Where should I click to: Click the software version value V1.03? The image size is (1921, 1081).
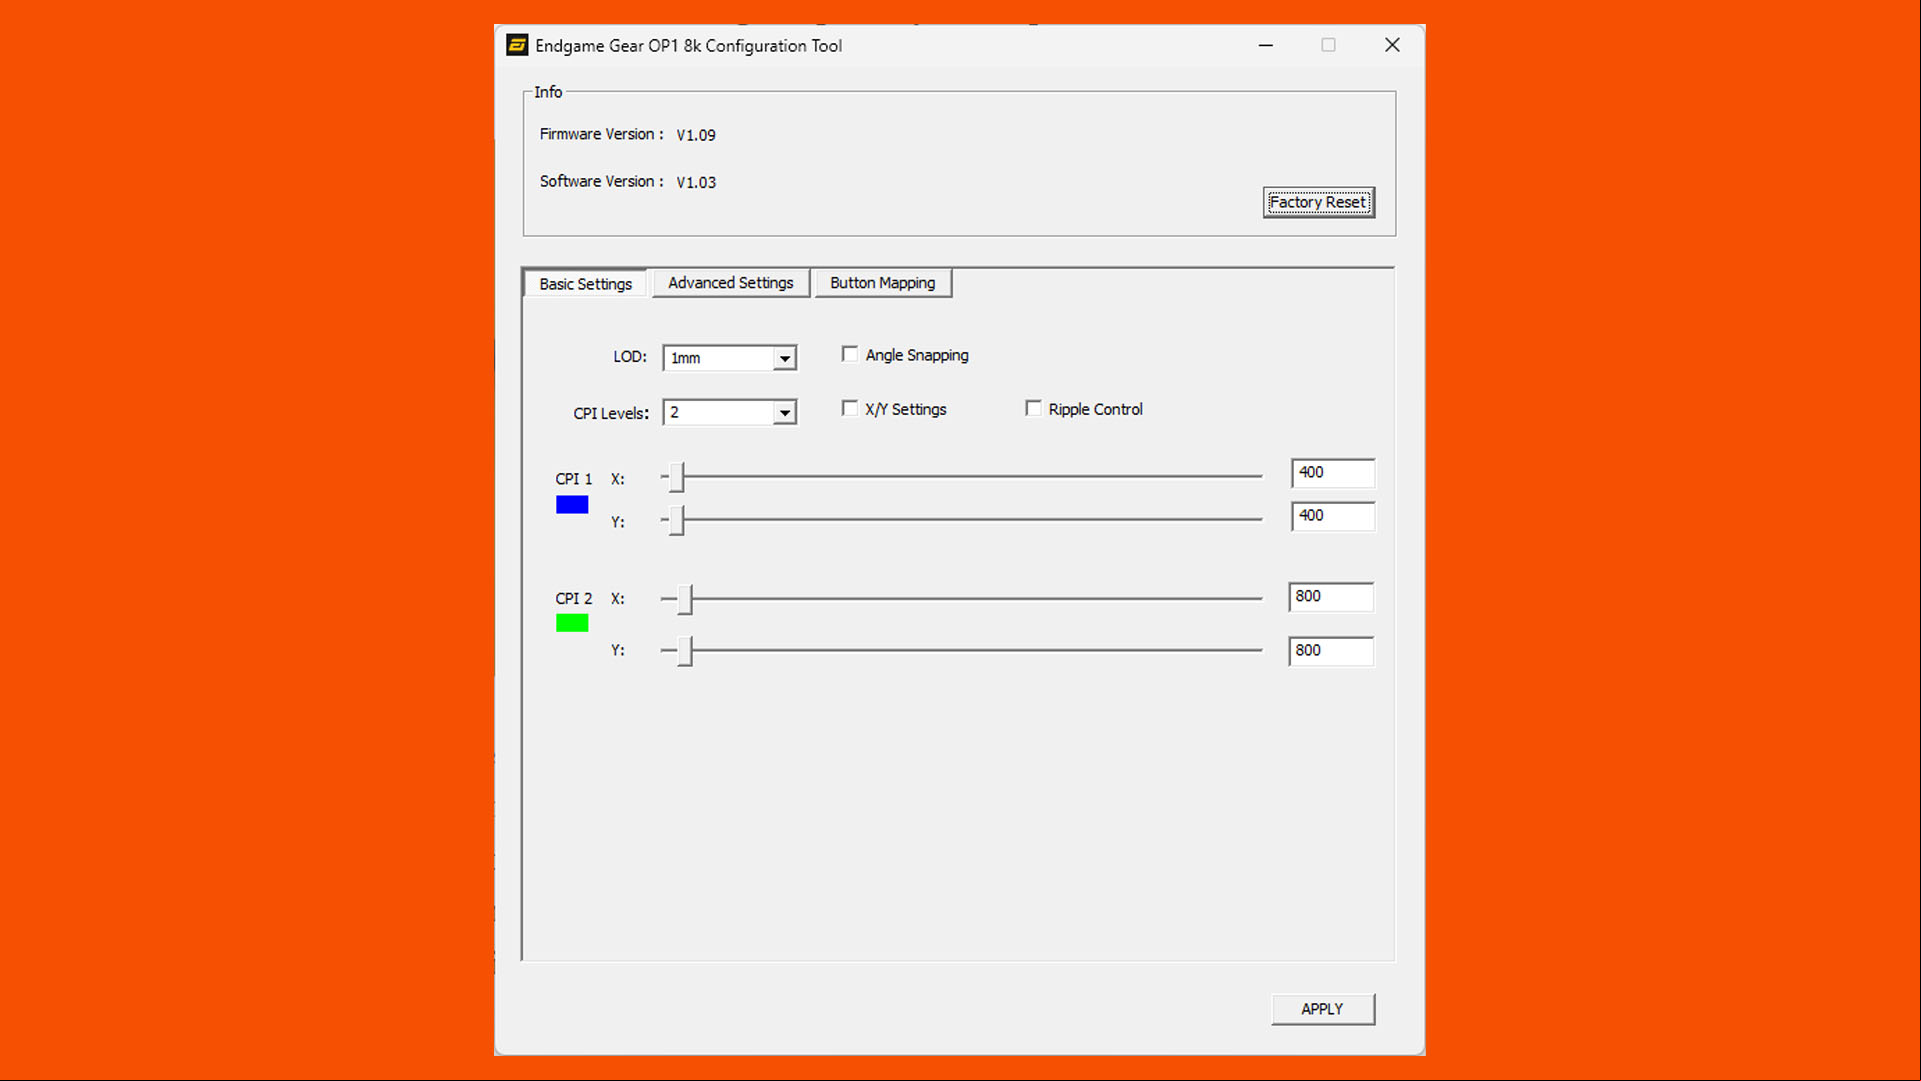pyautogui.click(x=696, y=182)
